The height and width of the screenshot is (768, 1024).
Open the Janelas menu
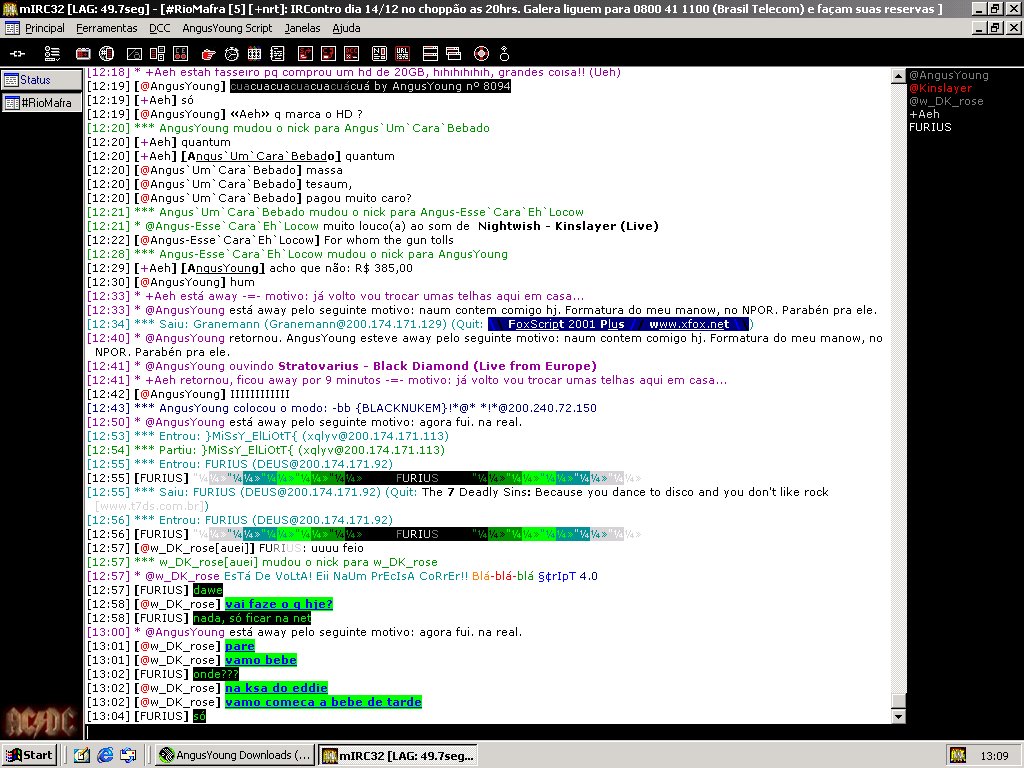[x=302, y=28]
